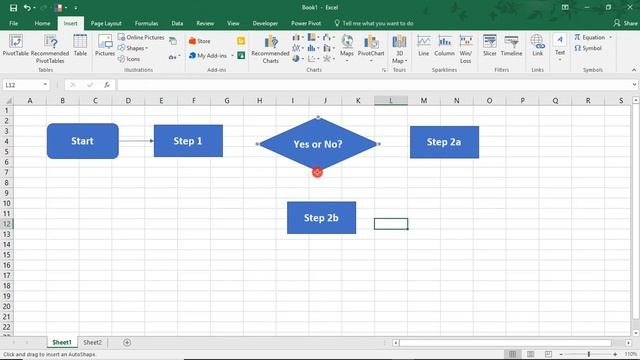Open the Shapes gallery dropdown

point(133,48)
